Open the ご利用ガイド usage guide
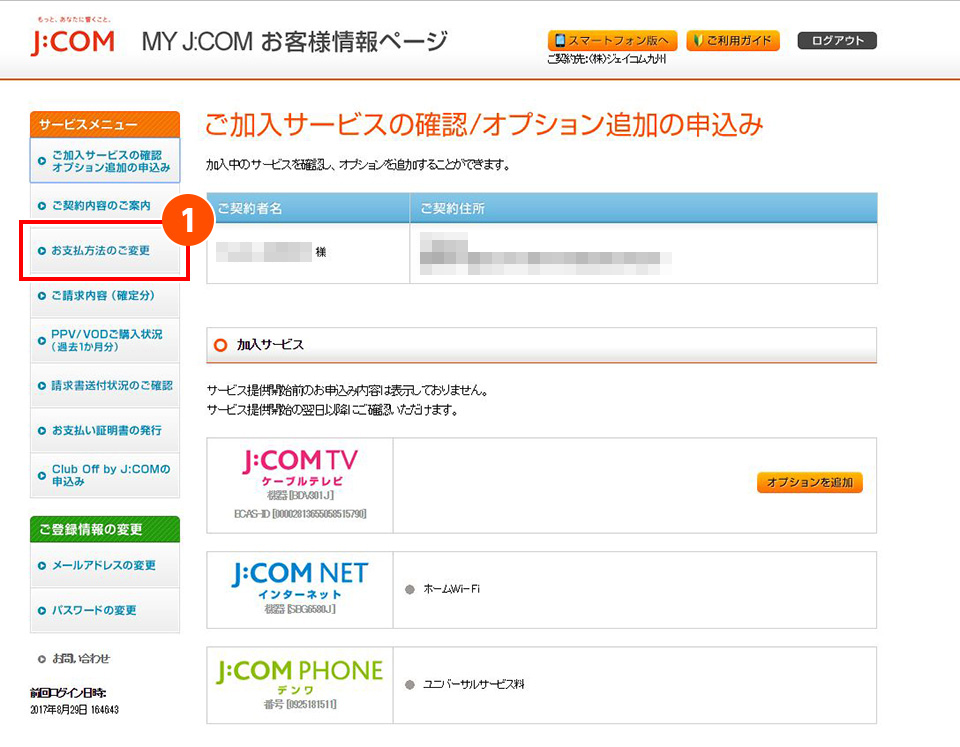960x747 pixels. [733, 41]
